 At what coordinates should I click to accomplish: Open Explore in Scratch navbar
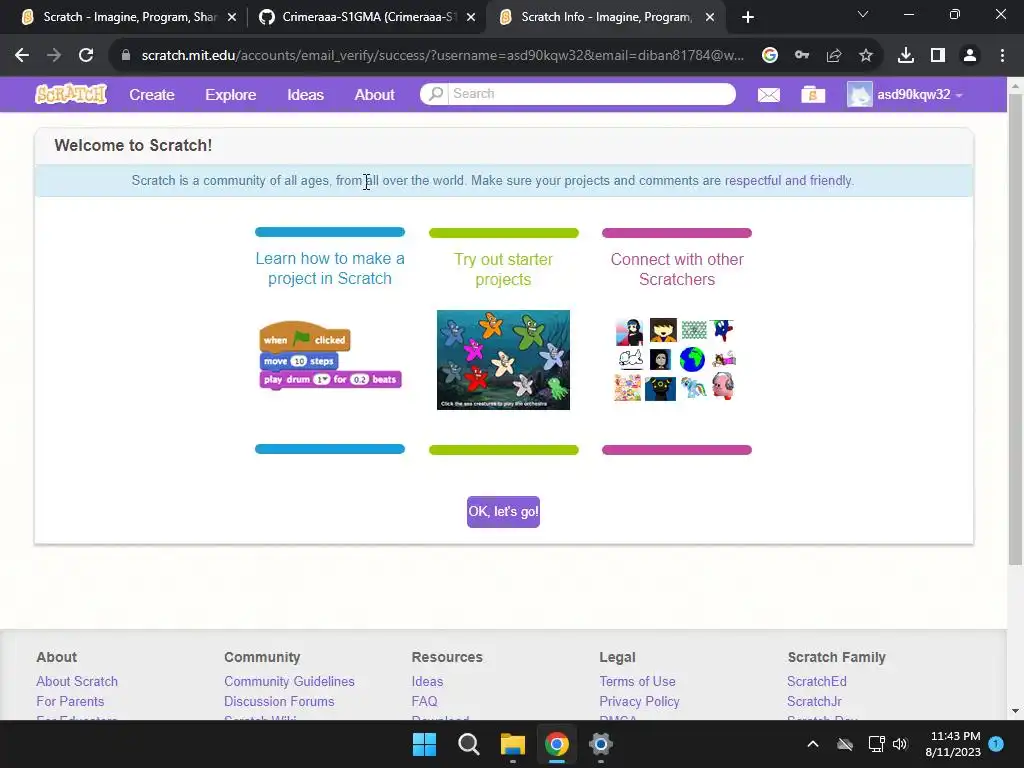[231, 95]
